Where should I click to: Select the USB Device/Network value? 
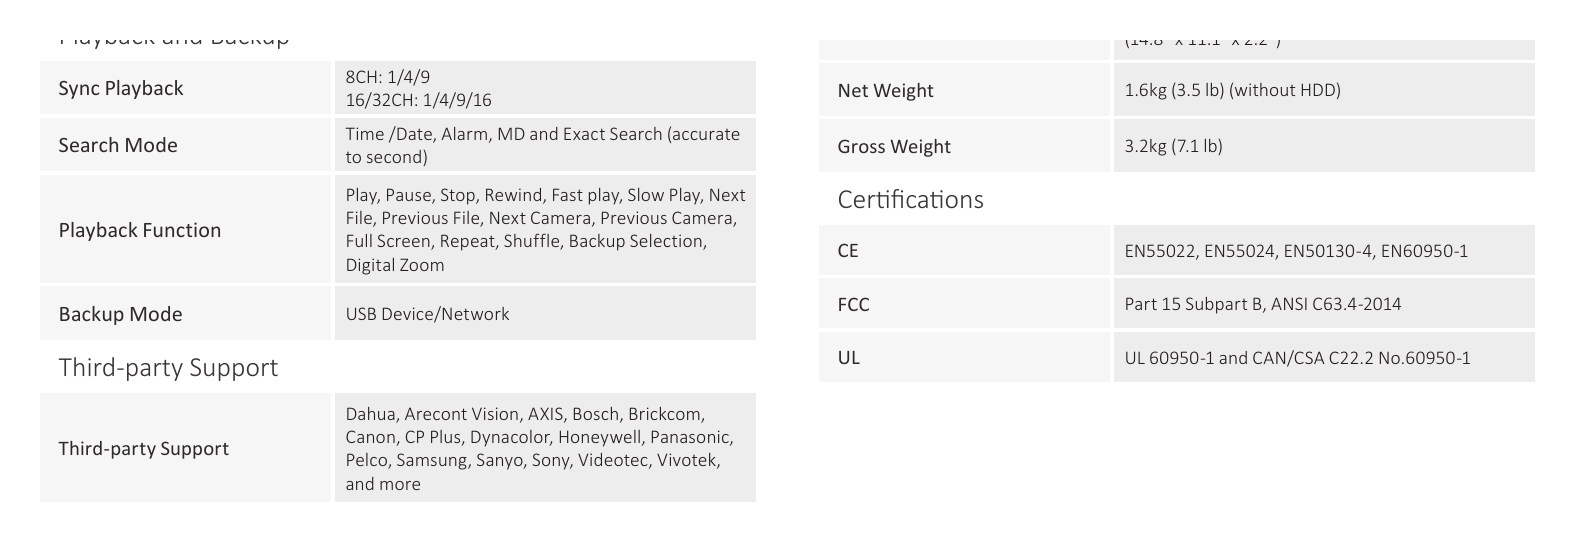(427, 314)
